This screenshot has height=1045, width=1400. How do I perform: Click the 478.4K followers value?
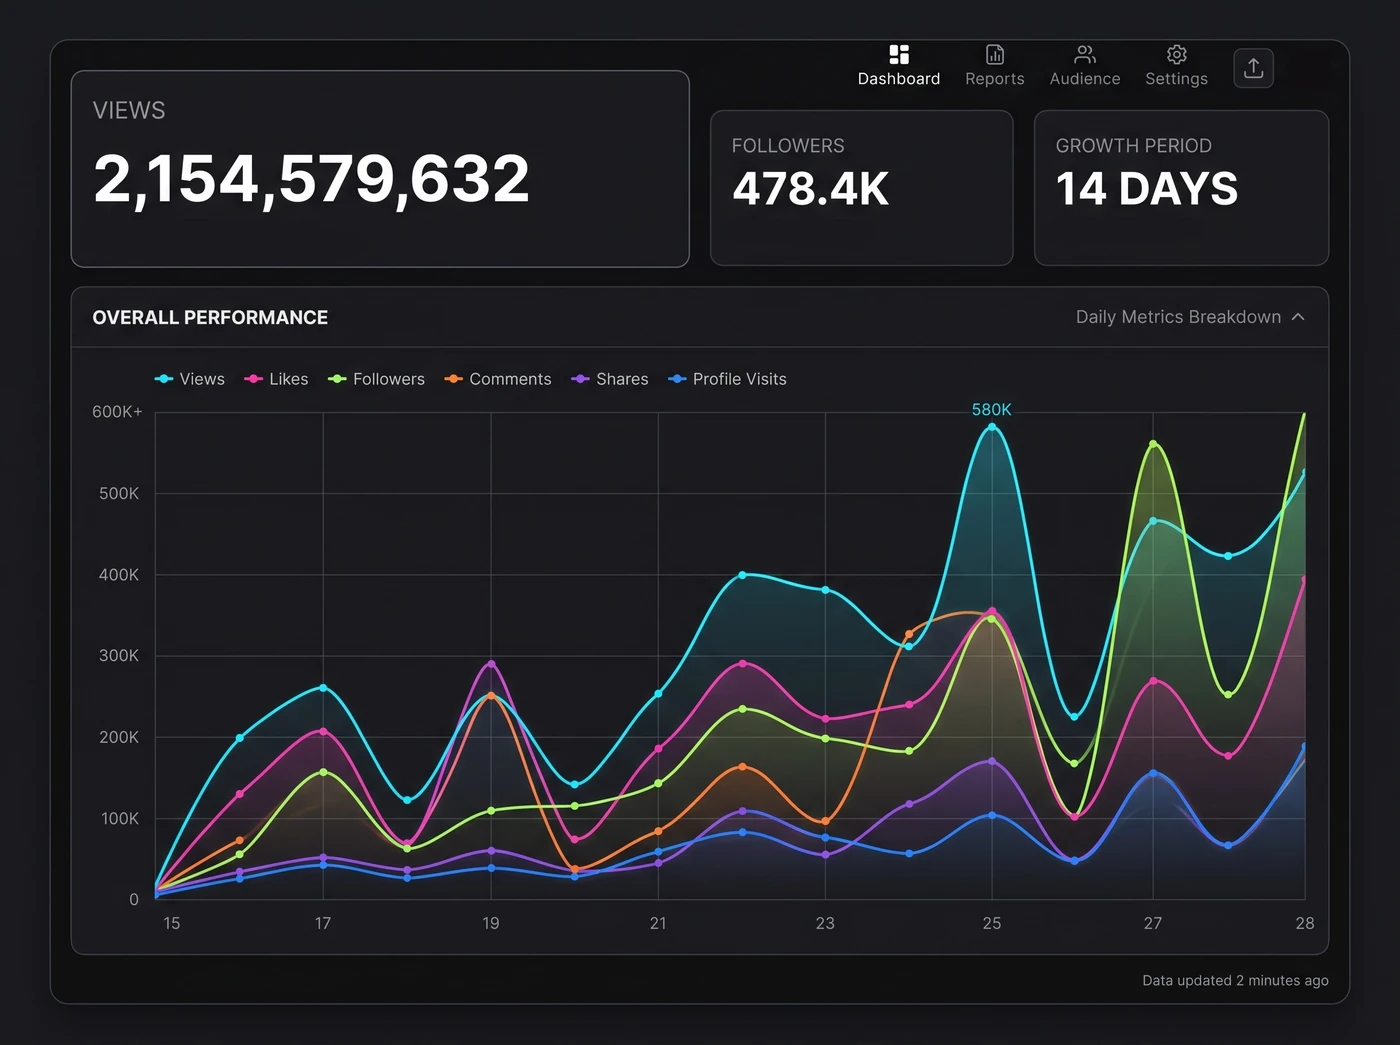click(x=810, y=189)
